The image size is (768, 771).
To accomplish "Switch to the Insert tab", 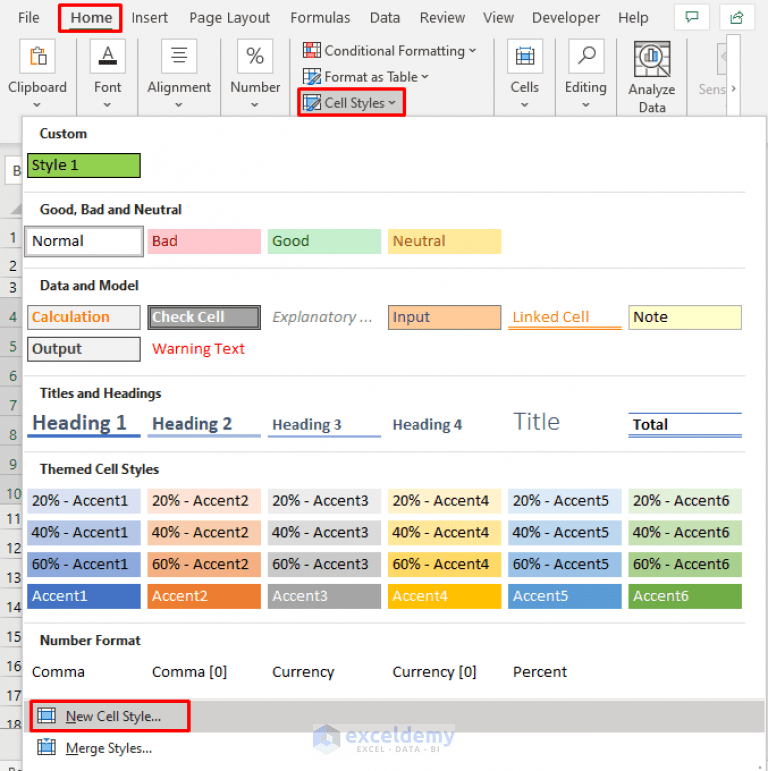I will tap(149, 18).
